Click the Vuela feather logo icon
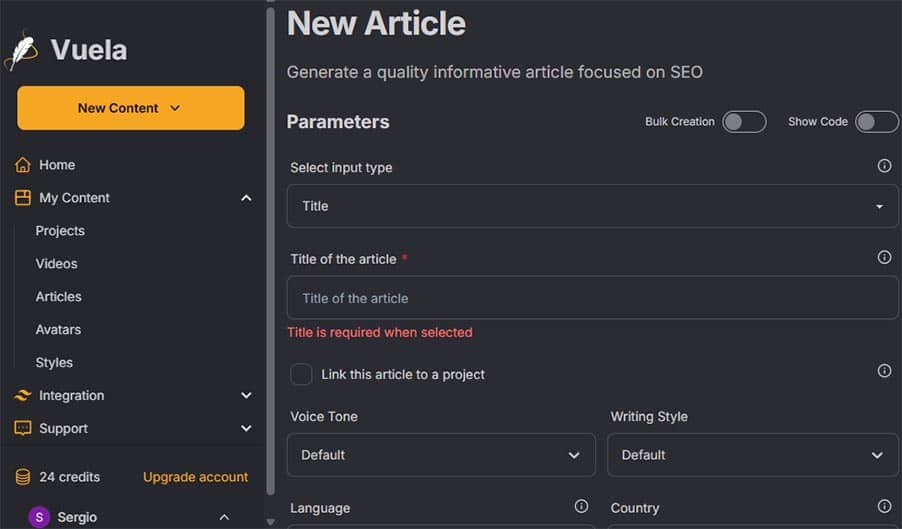902x529 pixels. (22, 51)
